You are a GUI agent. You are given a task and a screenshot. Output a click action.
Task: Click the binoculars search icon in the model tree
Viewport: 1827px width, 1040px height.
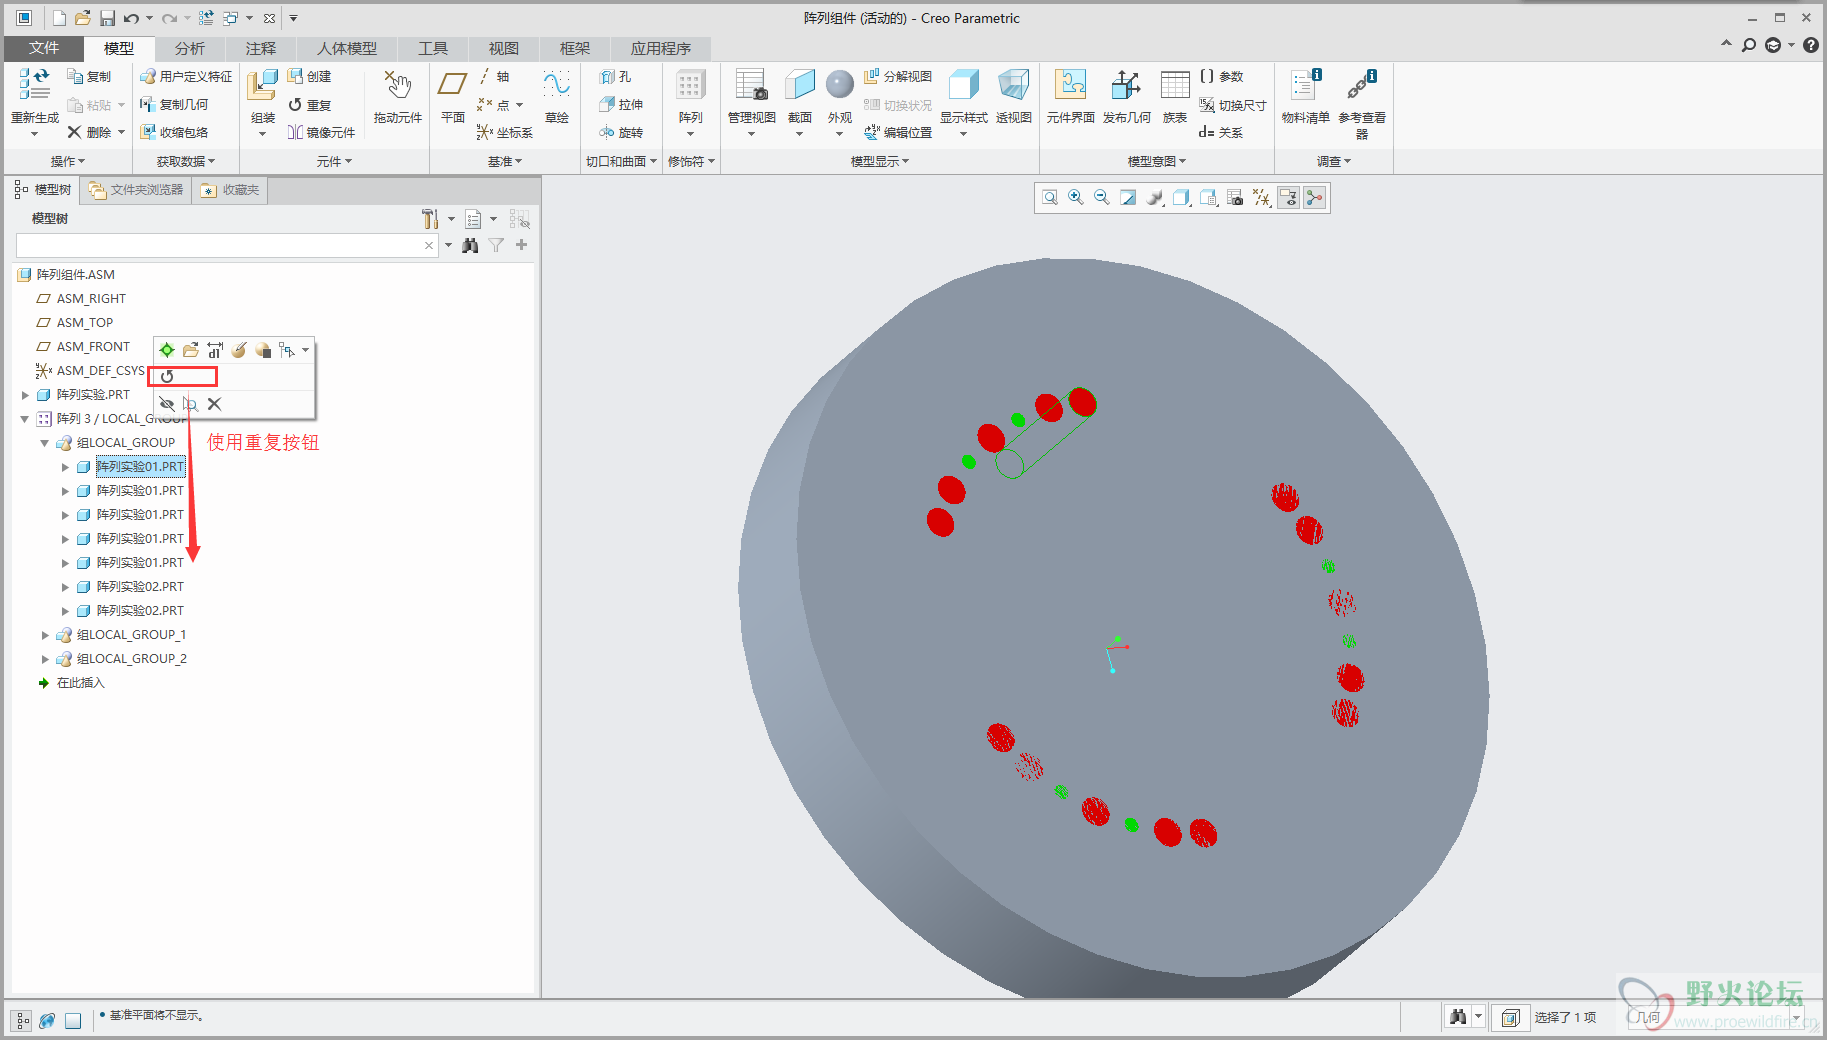[470, 245]
